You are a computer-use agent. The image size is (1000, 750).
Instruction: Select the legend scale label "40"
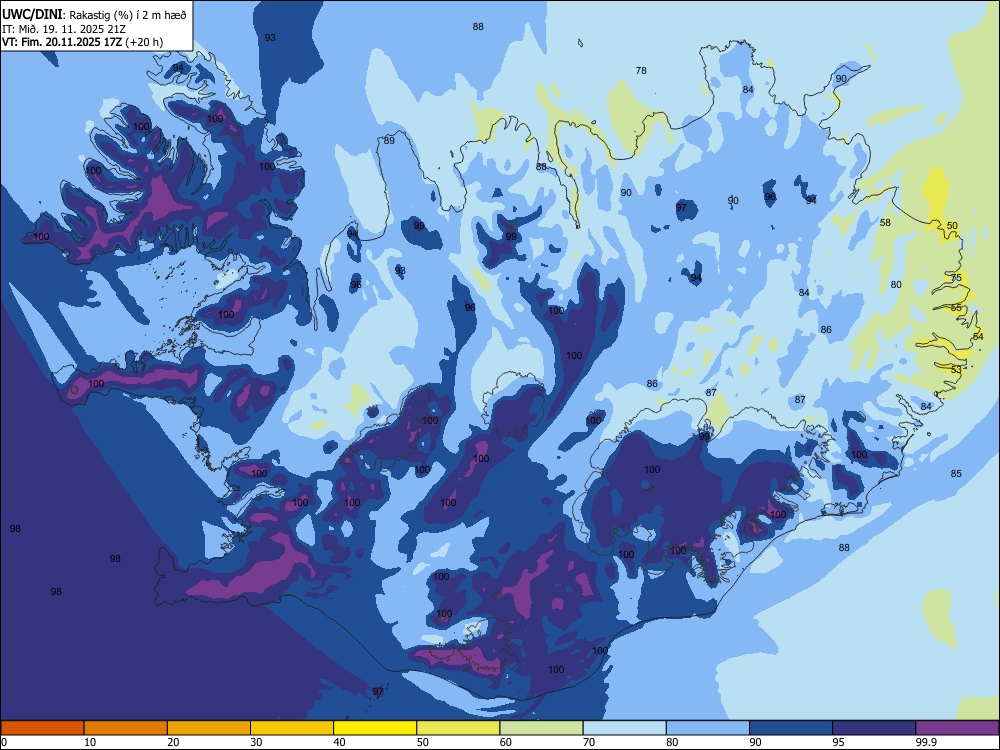pos(339,742)
